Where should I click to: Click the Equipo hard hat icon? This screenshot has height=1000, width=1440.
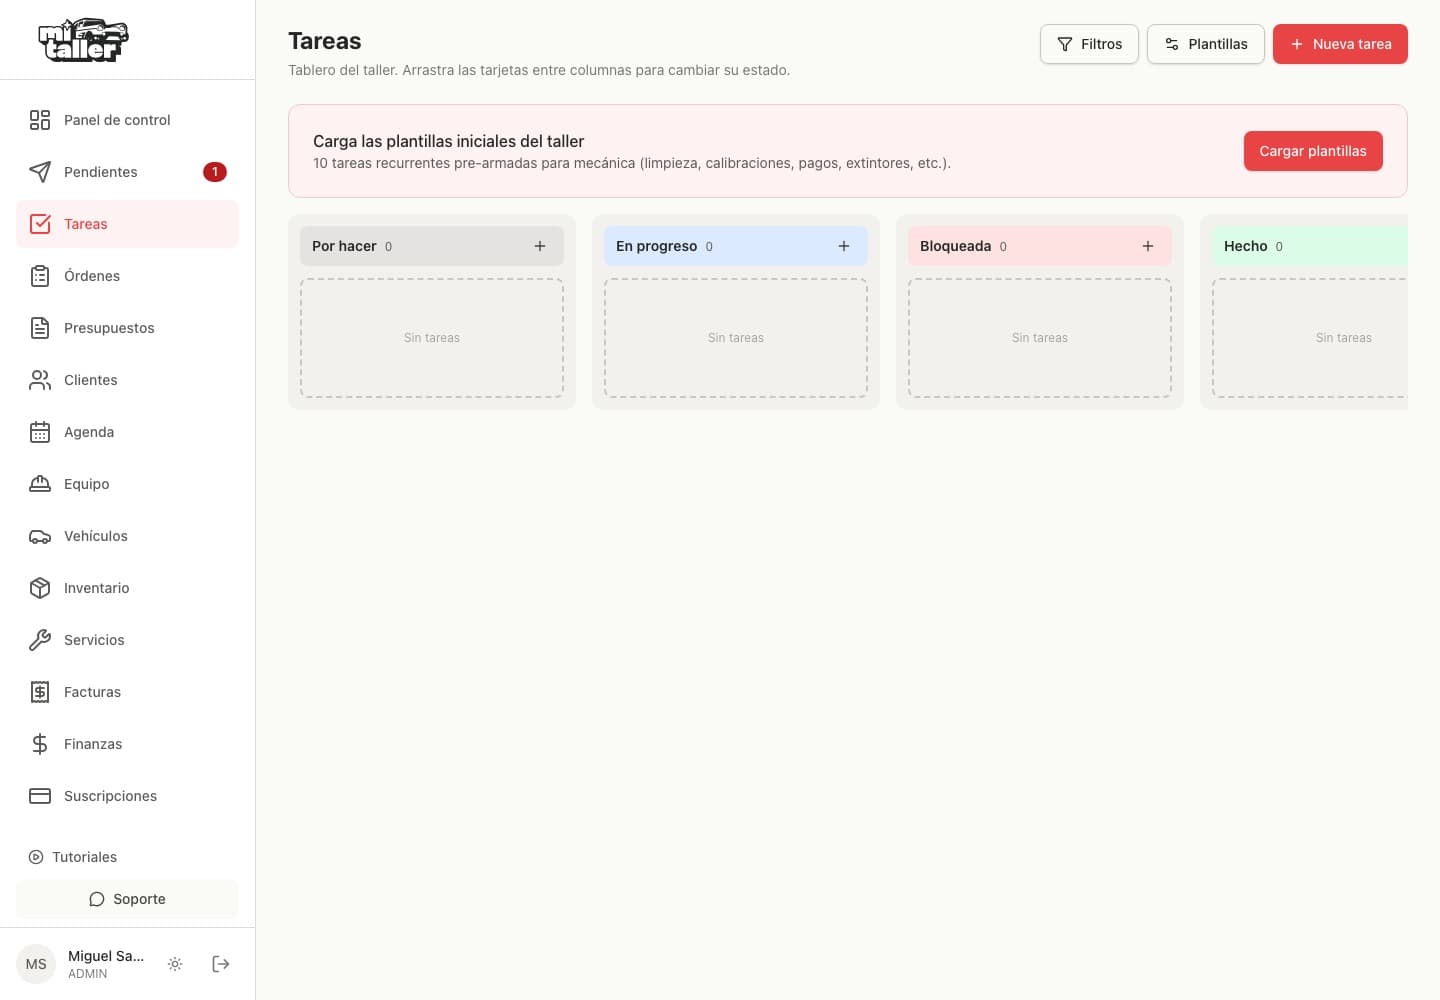pyautogui.click(x=40, y=484)
